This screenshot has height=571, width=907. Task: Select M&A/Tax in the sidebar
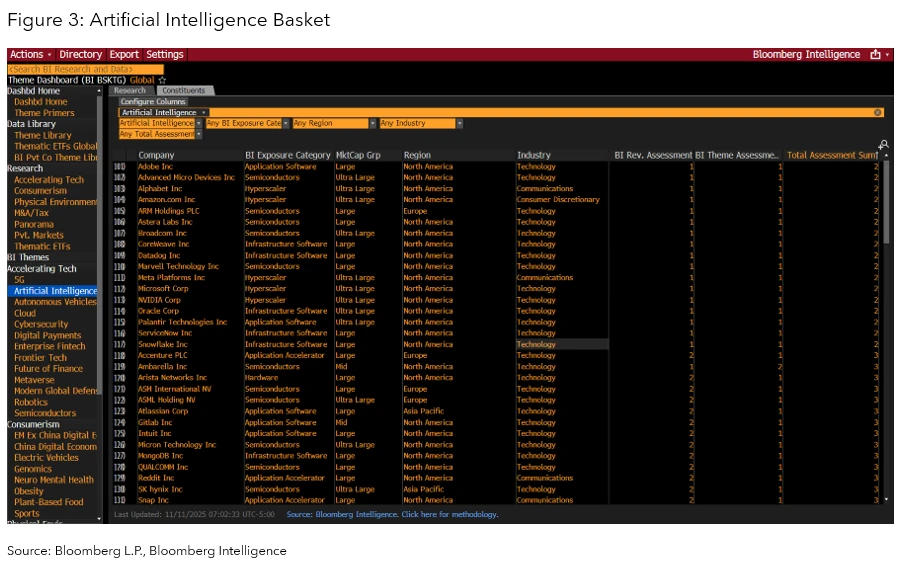[x=31, y=213]
